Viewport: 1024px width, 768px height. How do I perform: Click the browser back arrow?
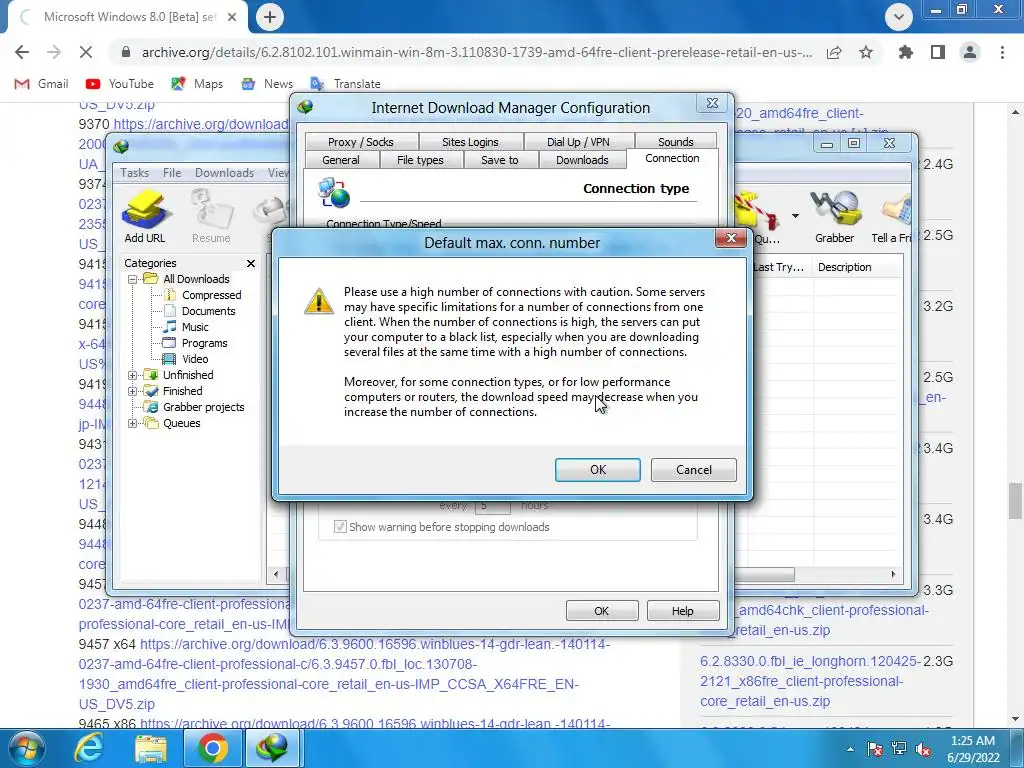[x=22, y=52]
